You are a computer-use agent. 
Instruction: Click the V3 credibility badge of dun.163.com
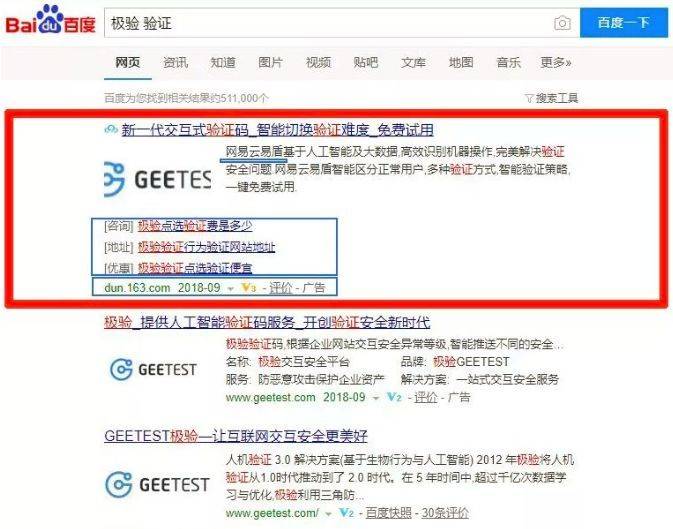[x=249, y=287]
